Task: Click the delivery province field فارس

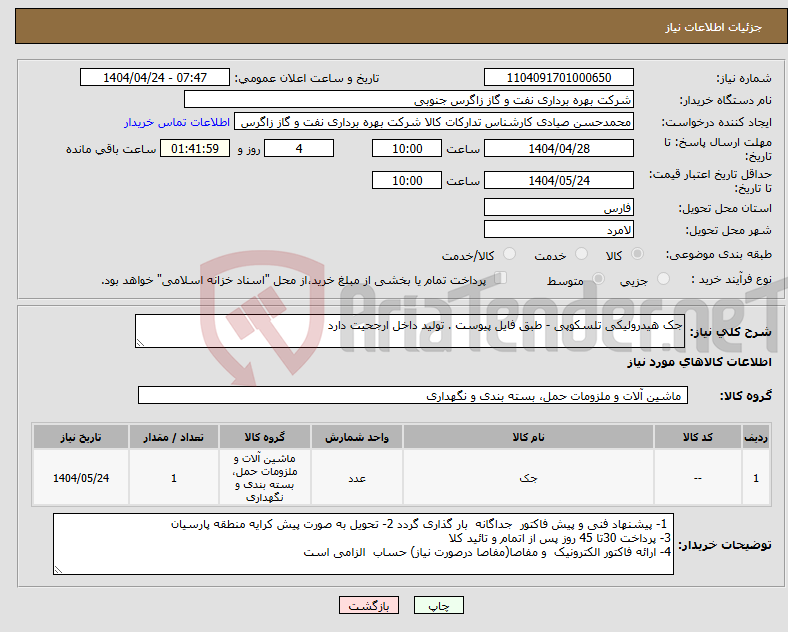Action: pos(558,207)
